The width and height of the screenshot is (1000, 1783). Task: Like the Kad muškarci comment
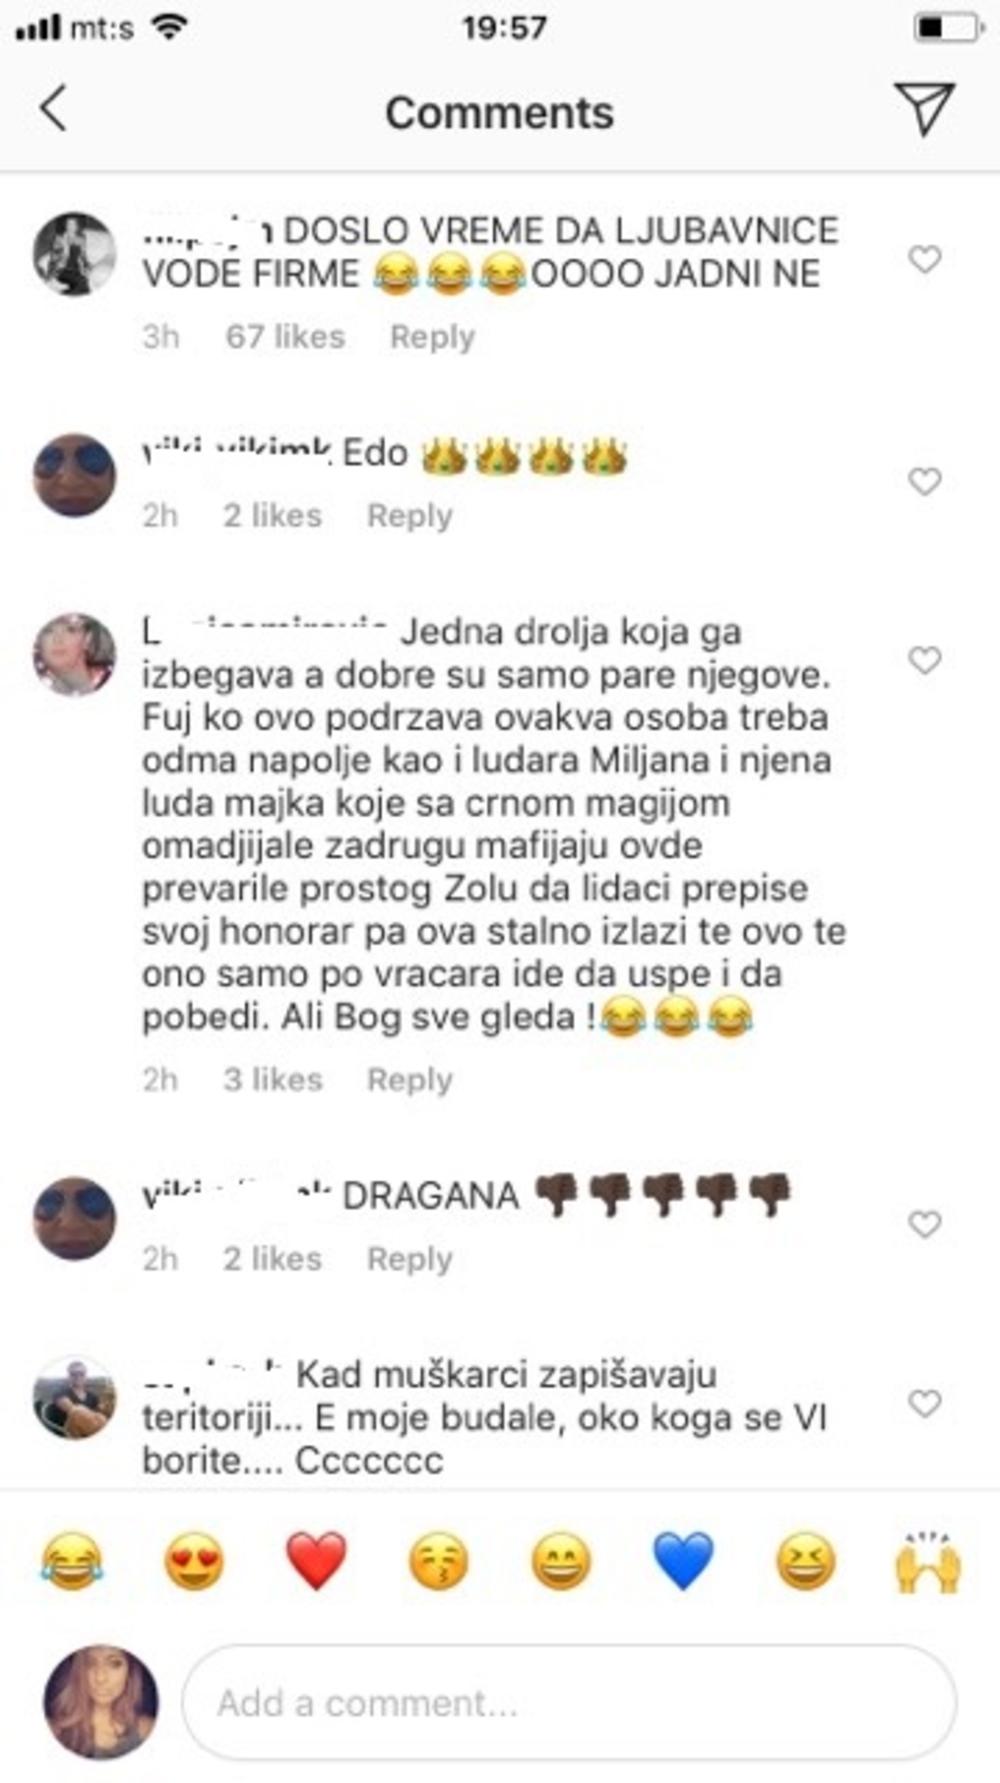pos(925,1403)
